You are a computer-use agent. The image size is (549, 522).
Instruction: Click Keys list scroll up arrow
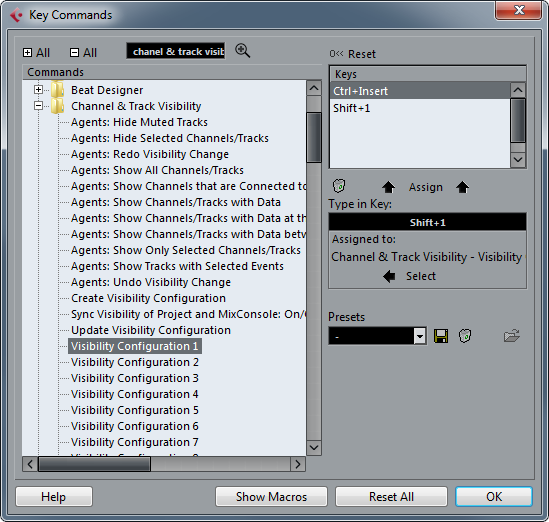[x=518, y=90]
